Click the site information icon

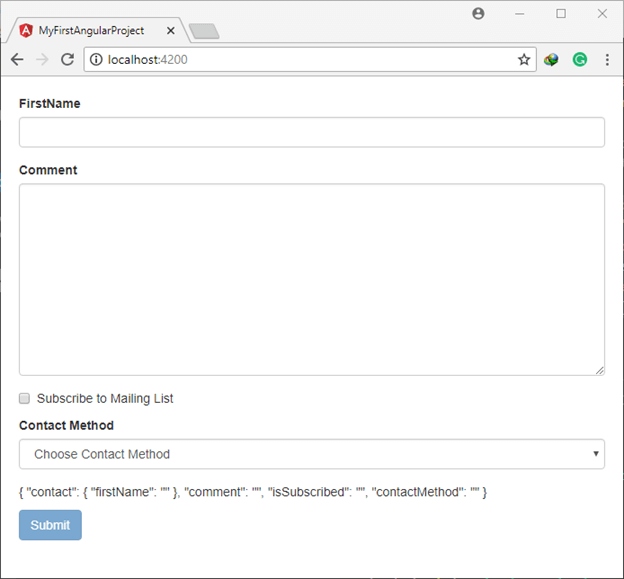[96, 60]
